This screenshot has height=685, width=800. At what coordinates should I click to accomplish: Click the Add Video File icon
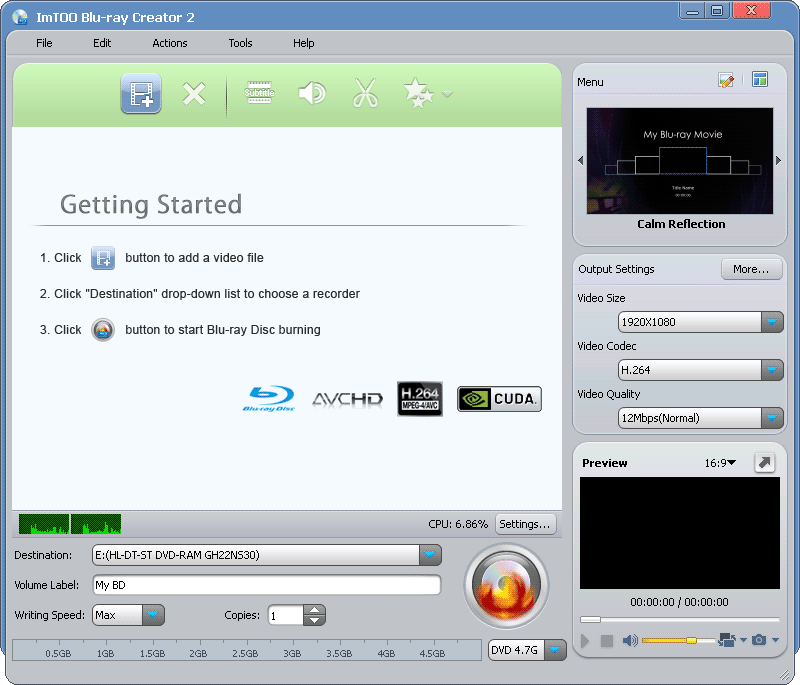(x=140, y=93)
